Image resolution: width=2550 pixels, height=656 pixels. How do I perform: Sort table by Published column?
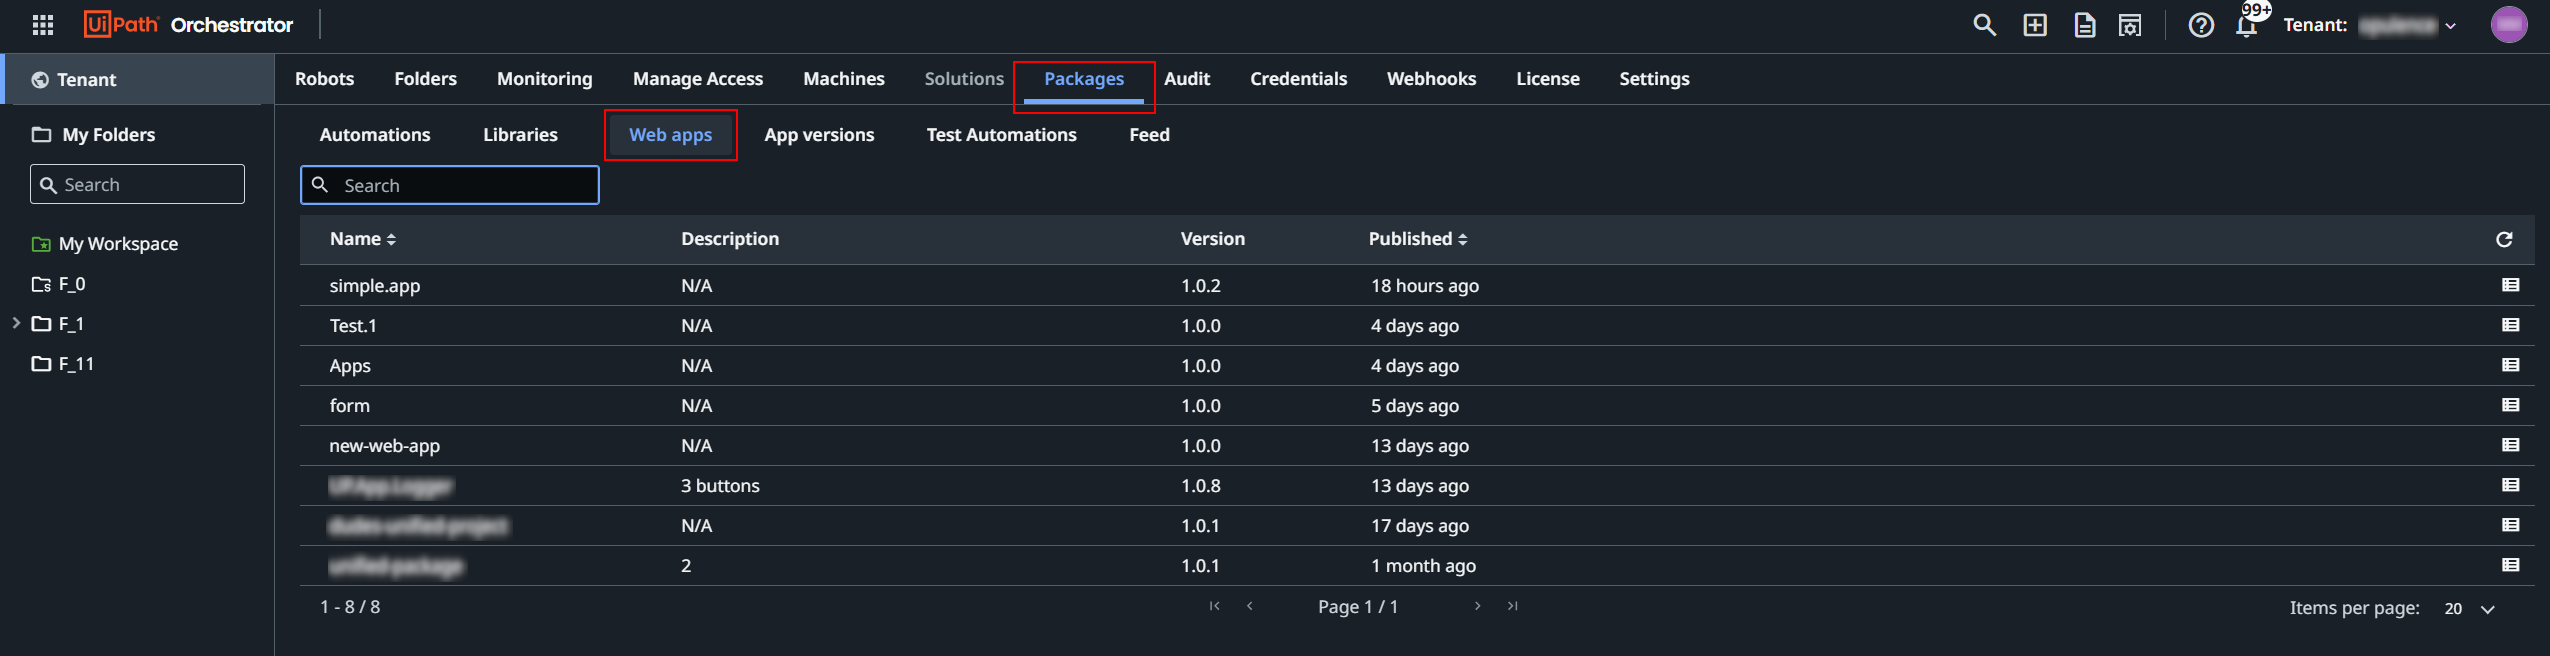point(1418,239)
